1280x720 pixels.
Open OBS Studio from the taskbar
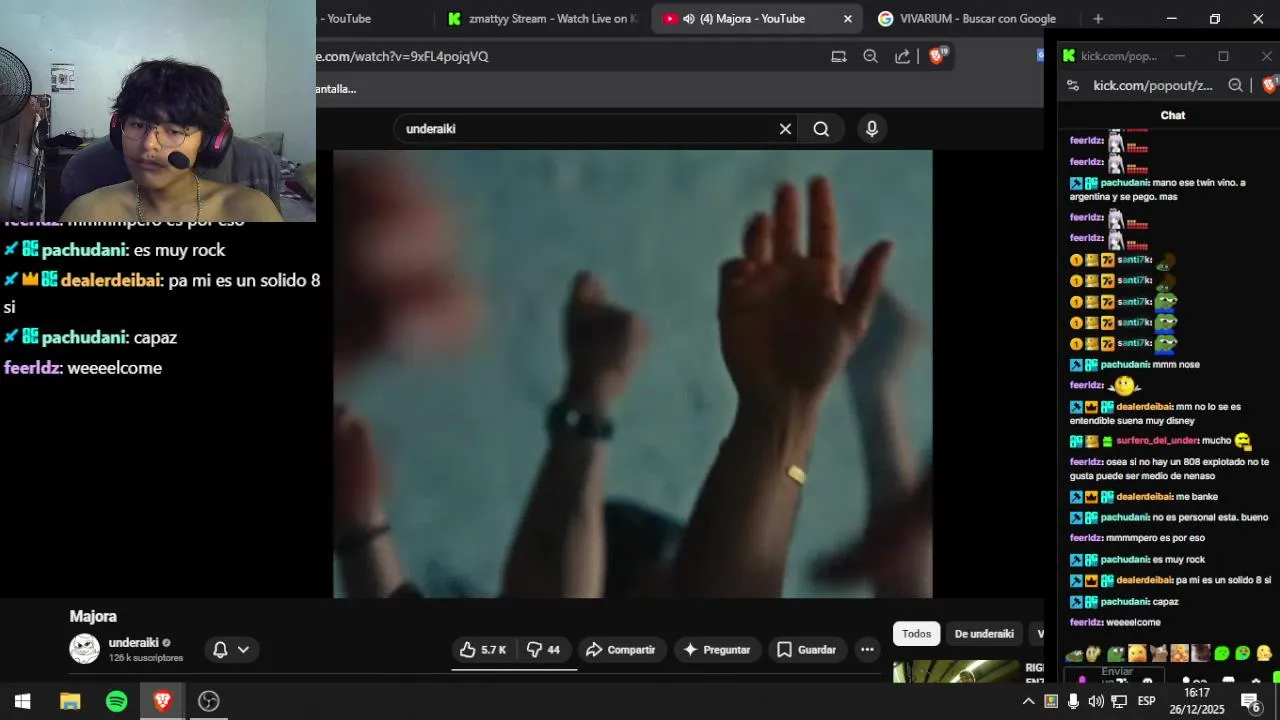click(209, 701)
